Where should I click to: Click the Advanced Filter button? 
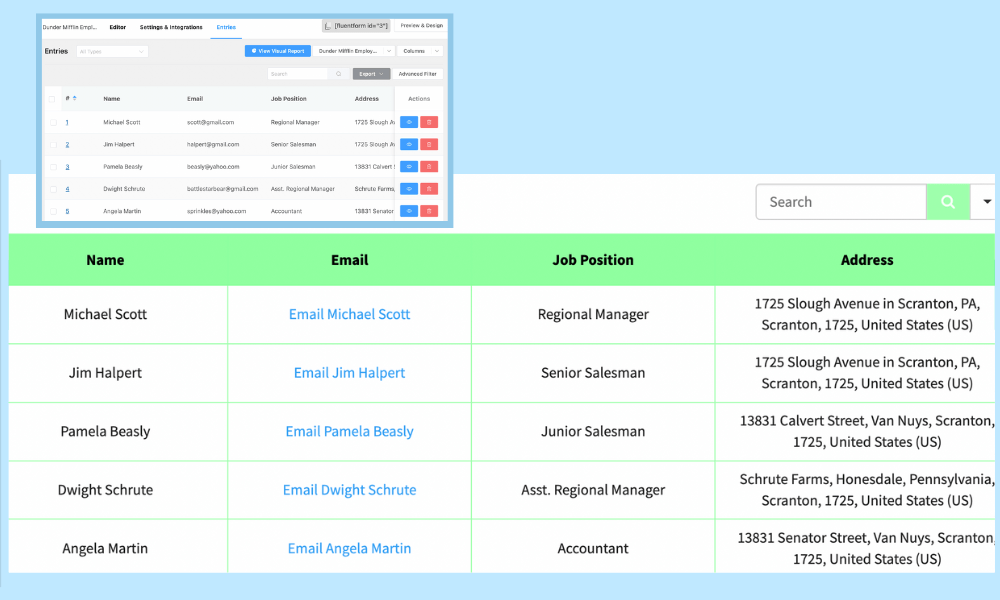coord(418,74)
